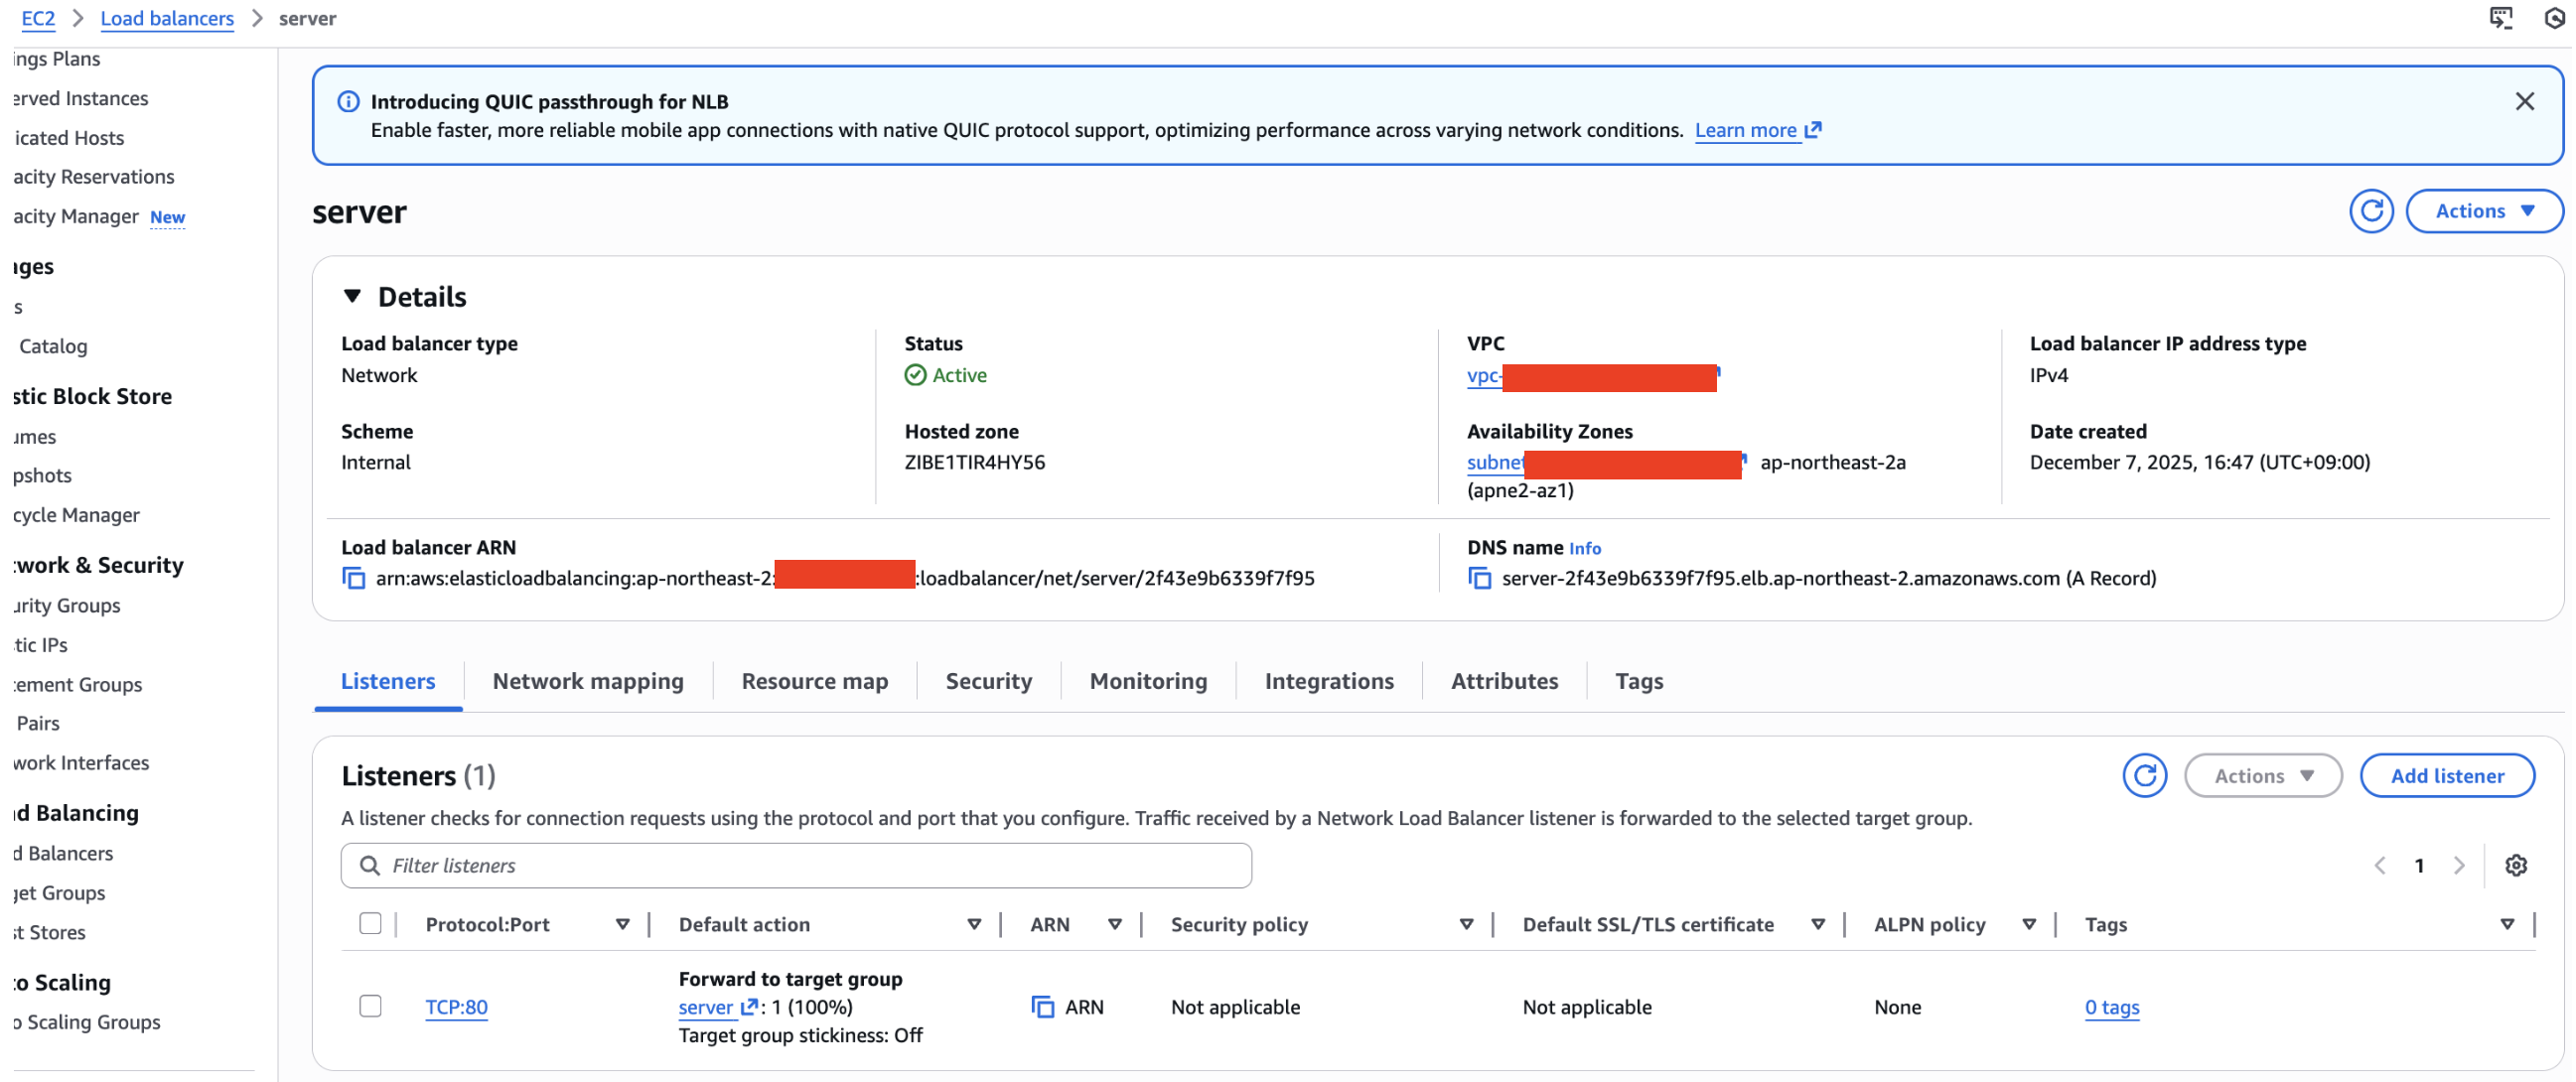The height and width of the screenshot is (1082, 2576).
Task: Refresh the load balancer details
Action: (2370, 211)
